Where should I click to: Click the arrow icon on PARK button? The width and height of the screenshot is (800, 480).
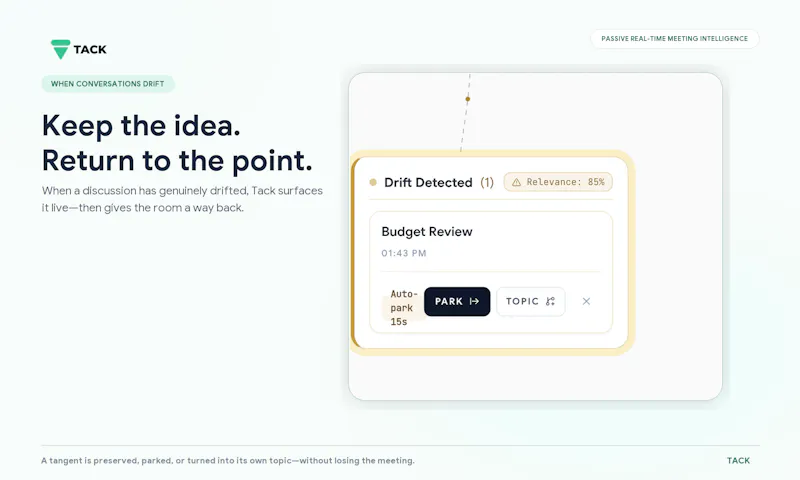pos(474,301)
